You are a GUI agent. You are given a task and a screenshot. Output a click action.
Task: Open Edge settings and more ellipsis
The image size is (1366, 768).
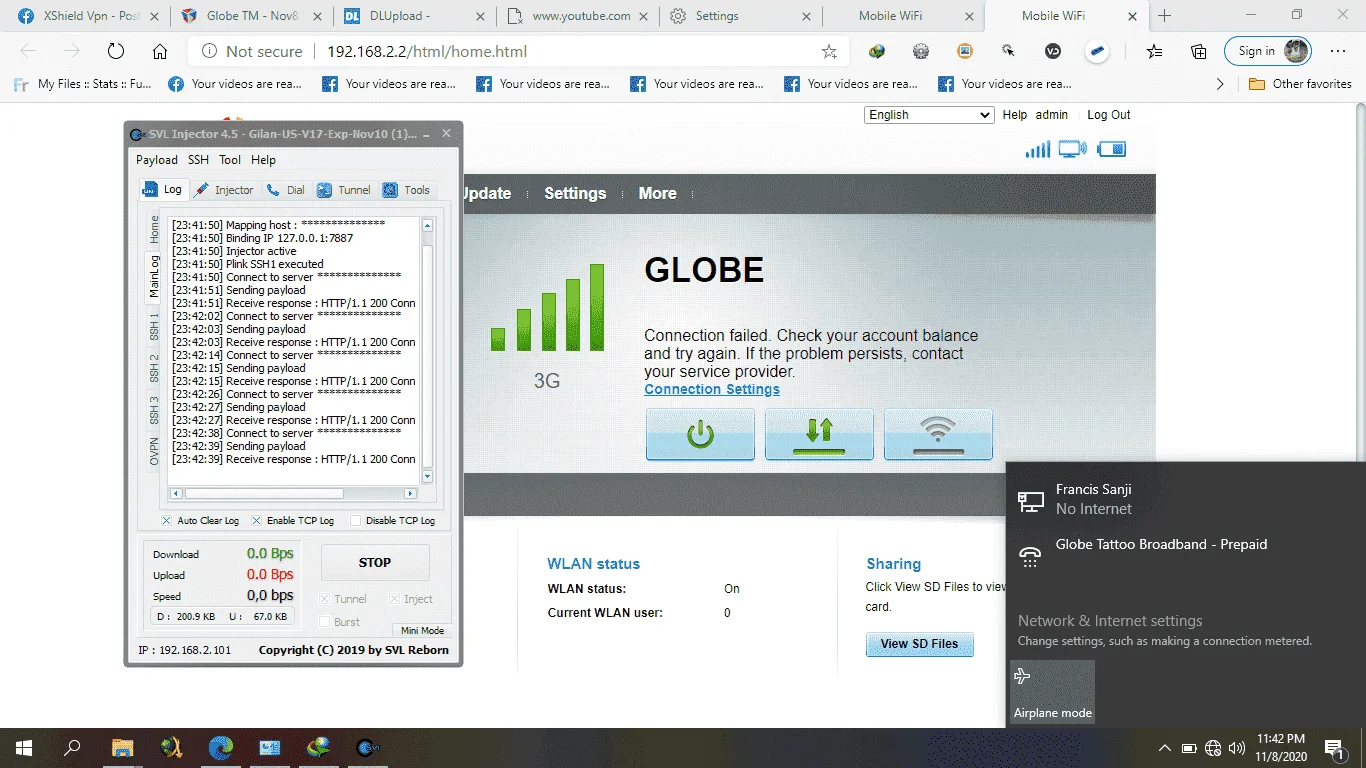click(x=1338, y=51)
